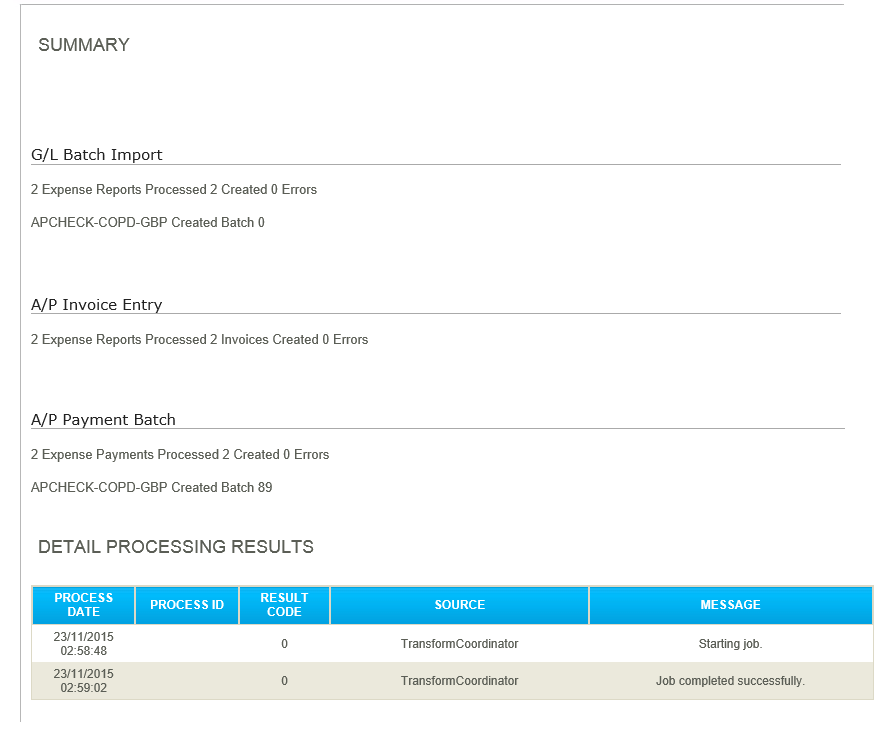Select the SOURCE column header
The width and height of the screenshot is (889, 732).
click(x=460, y=605)
